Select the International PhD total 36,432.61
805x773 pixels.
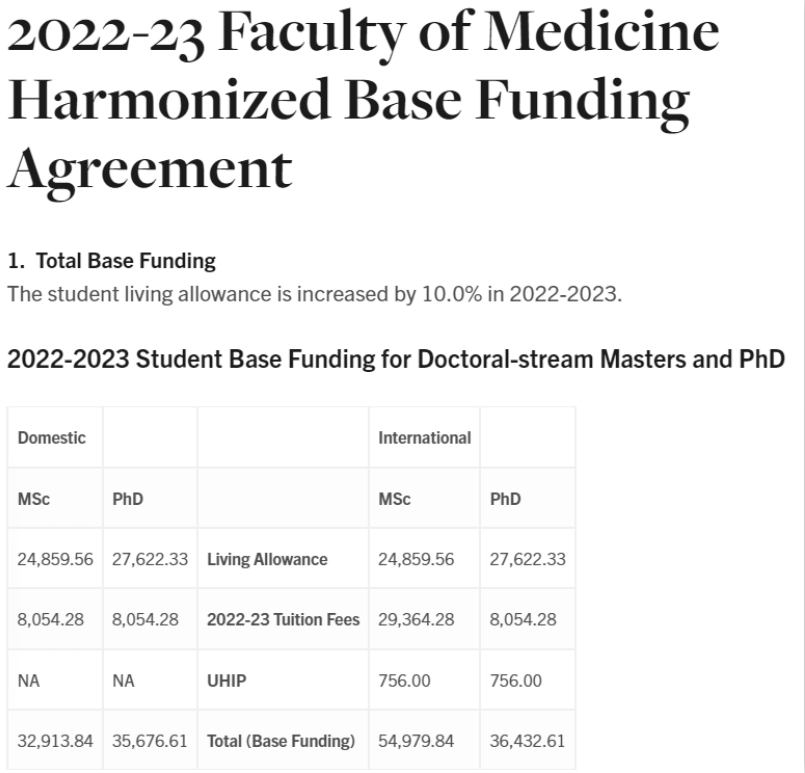pos(527,742)
